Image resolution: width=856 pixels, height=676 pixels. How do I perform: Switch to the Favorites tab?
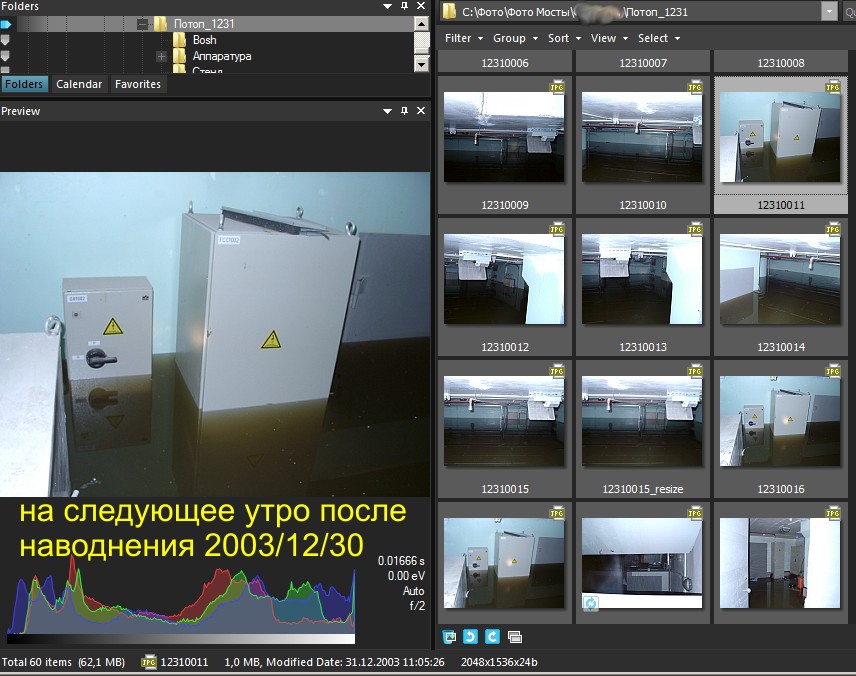pos(138,84)
